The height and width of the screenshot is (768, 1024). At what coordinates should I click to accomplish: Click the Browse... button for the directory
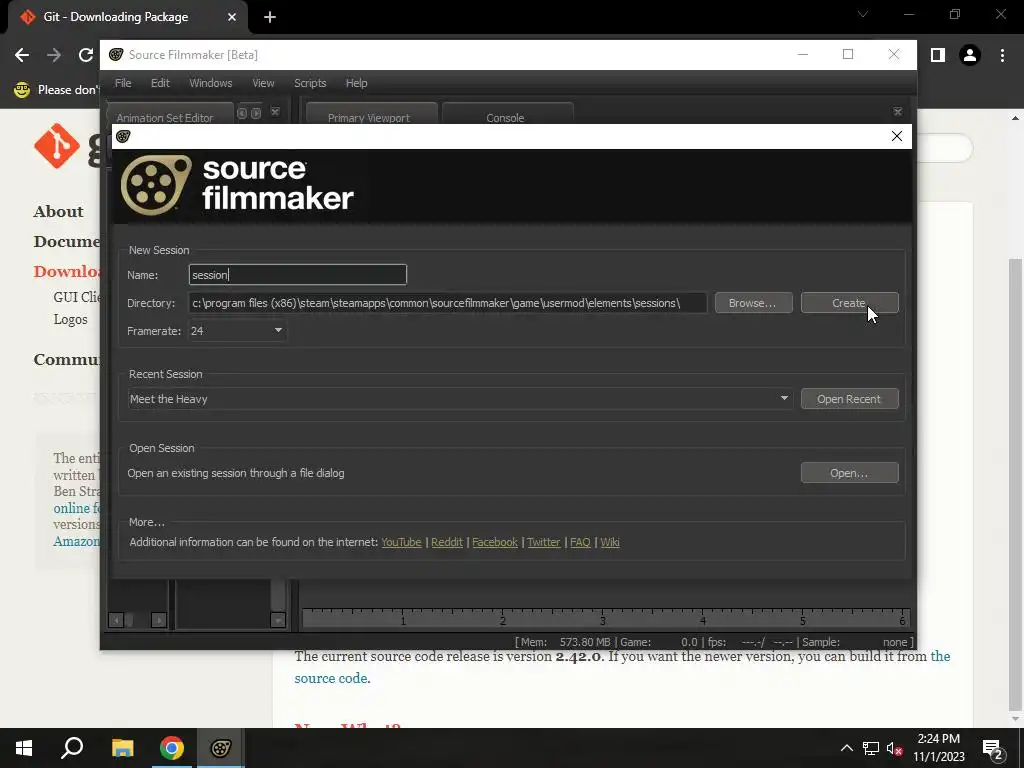(753, 303)
